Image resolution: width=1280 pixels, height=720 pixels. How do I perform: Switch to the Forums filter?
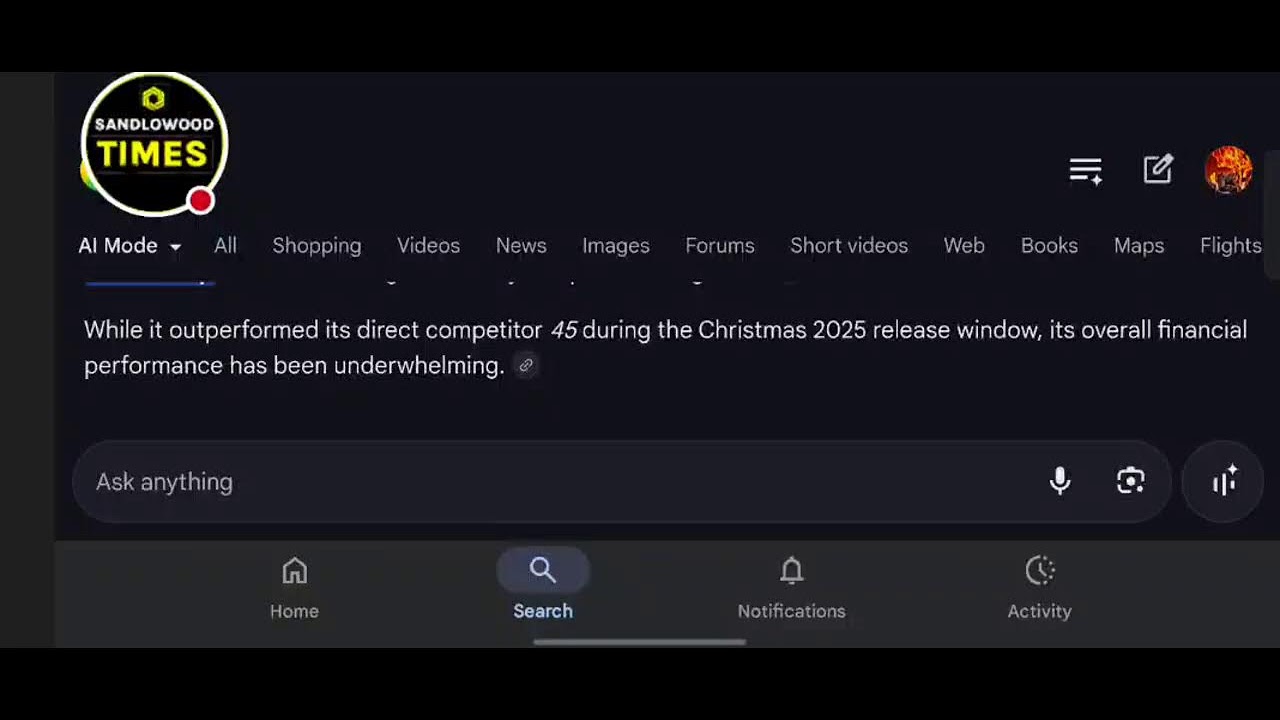point(720,246)
